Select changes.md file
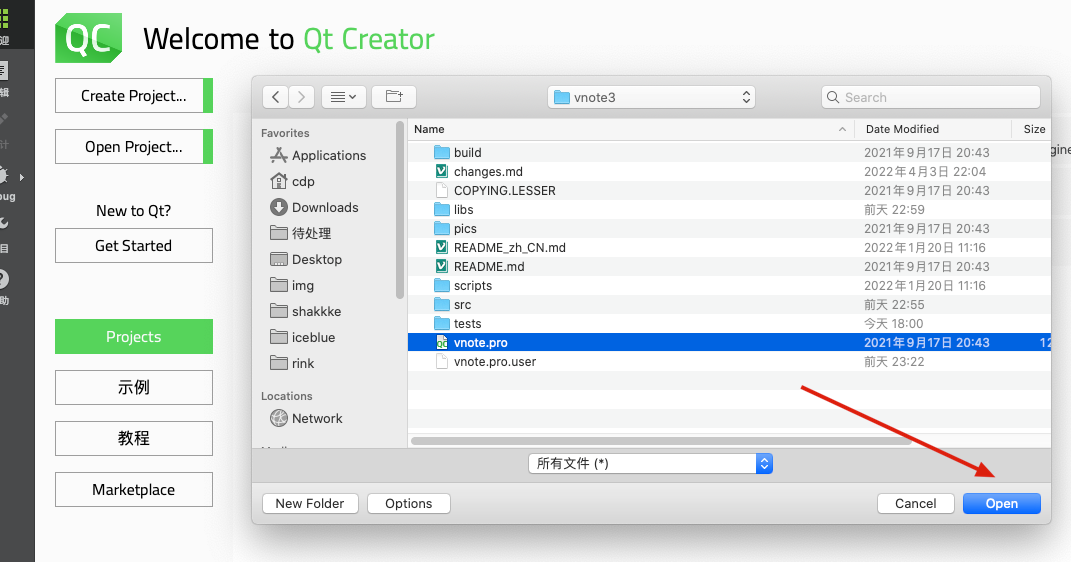This screenshot has width=1071, height=562. [x=729, y=171]
